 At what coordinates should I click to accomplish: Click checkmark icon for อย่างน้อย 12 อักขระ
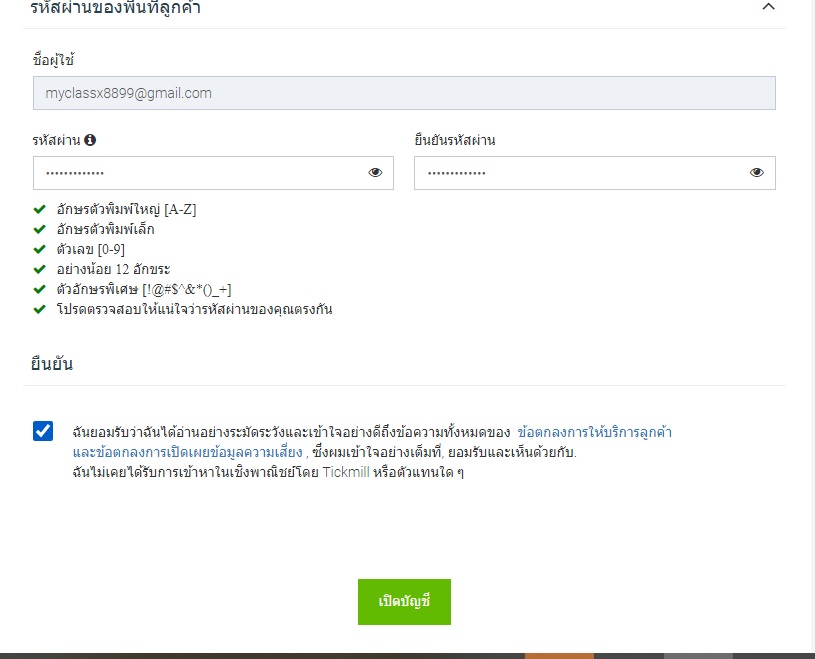[x=39, y=269]
